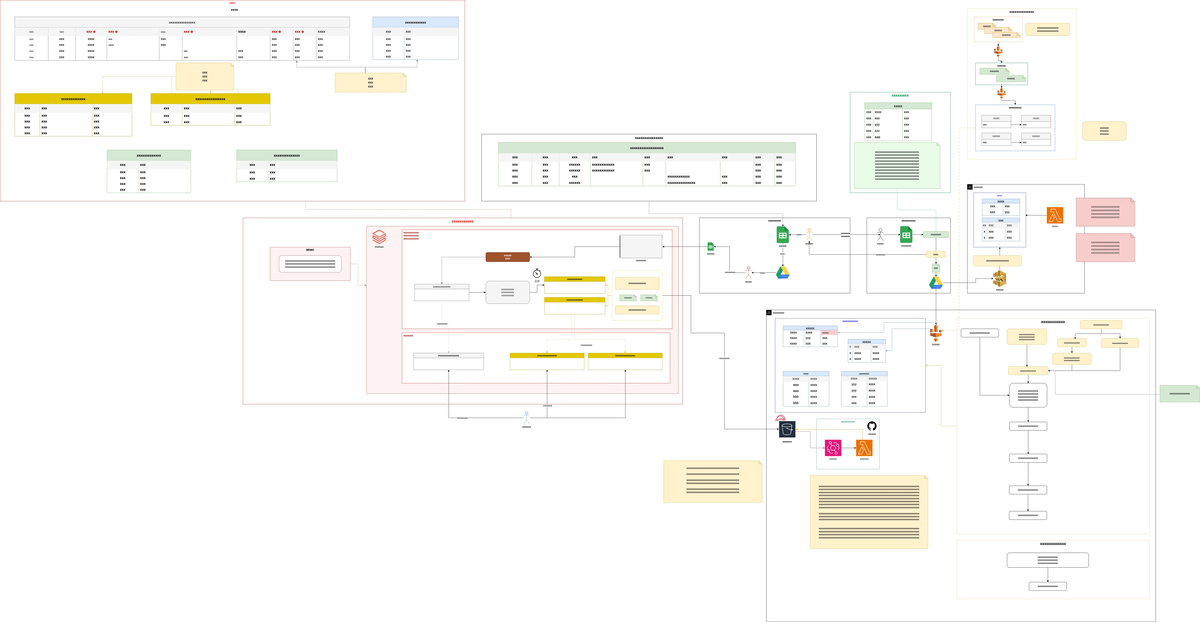Click the Google Sheets icon right of the black actor
Viewport: 1200px width, 622px height.
click(x=906, y=234)
